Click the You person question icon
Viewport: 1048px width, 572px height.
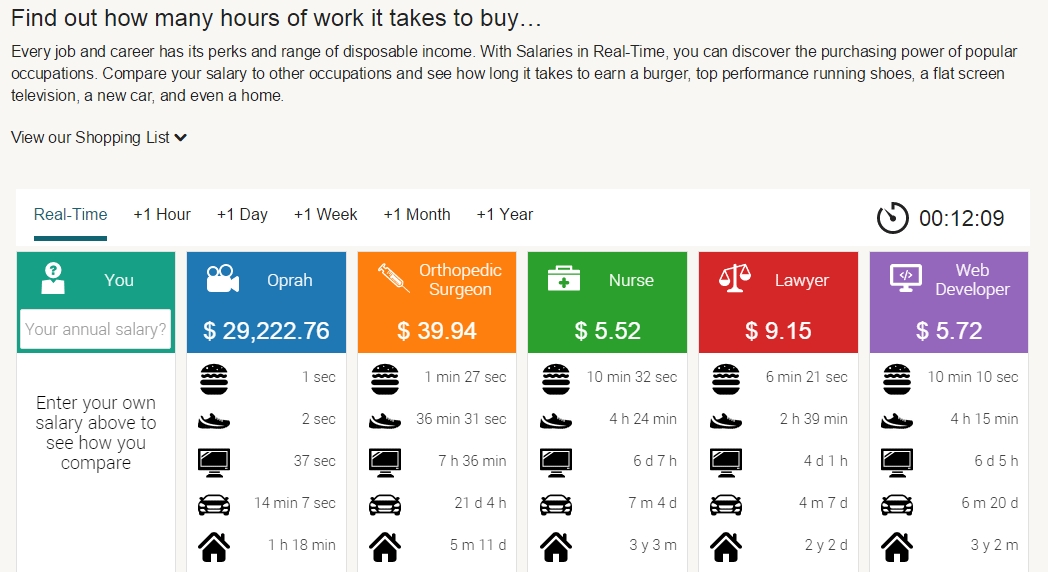tap(53, 279)
